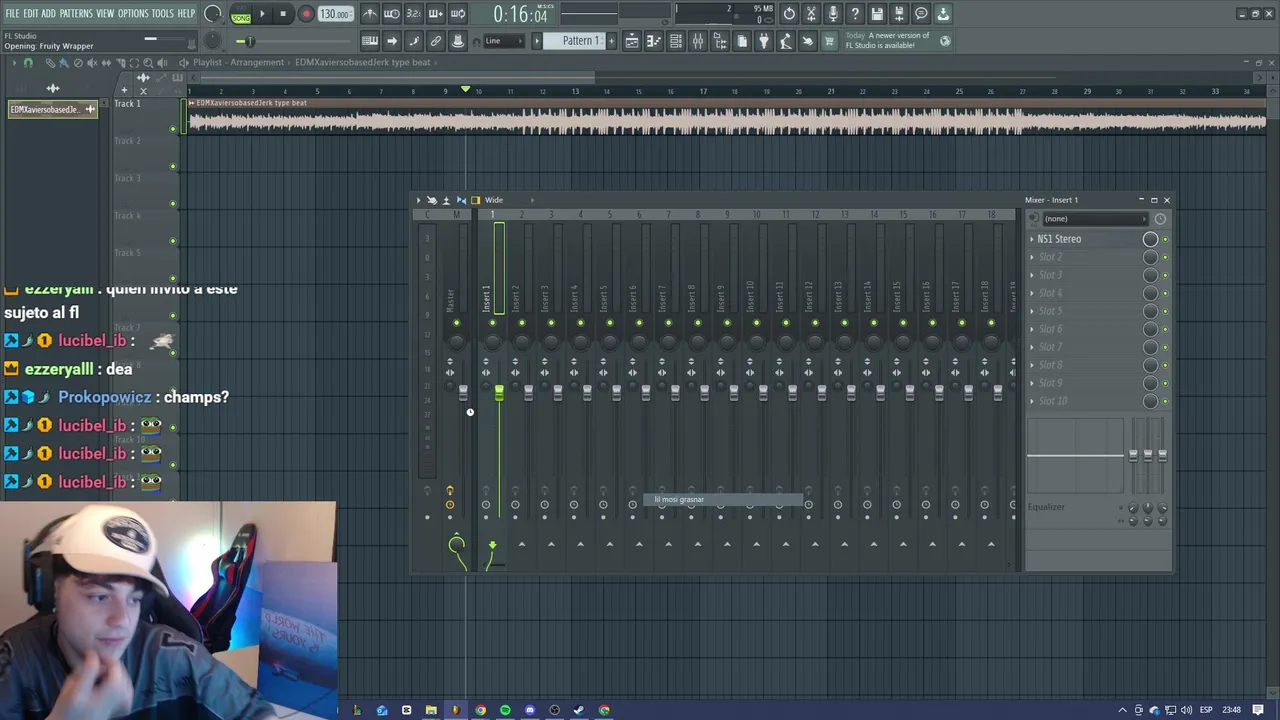This screenshot has width=1280, height=720.
Task: Click the one-click audio recording microphone icon
Action: [x=833, y=14]
